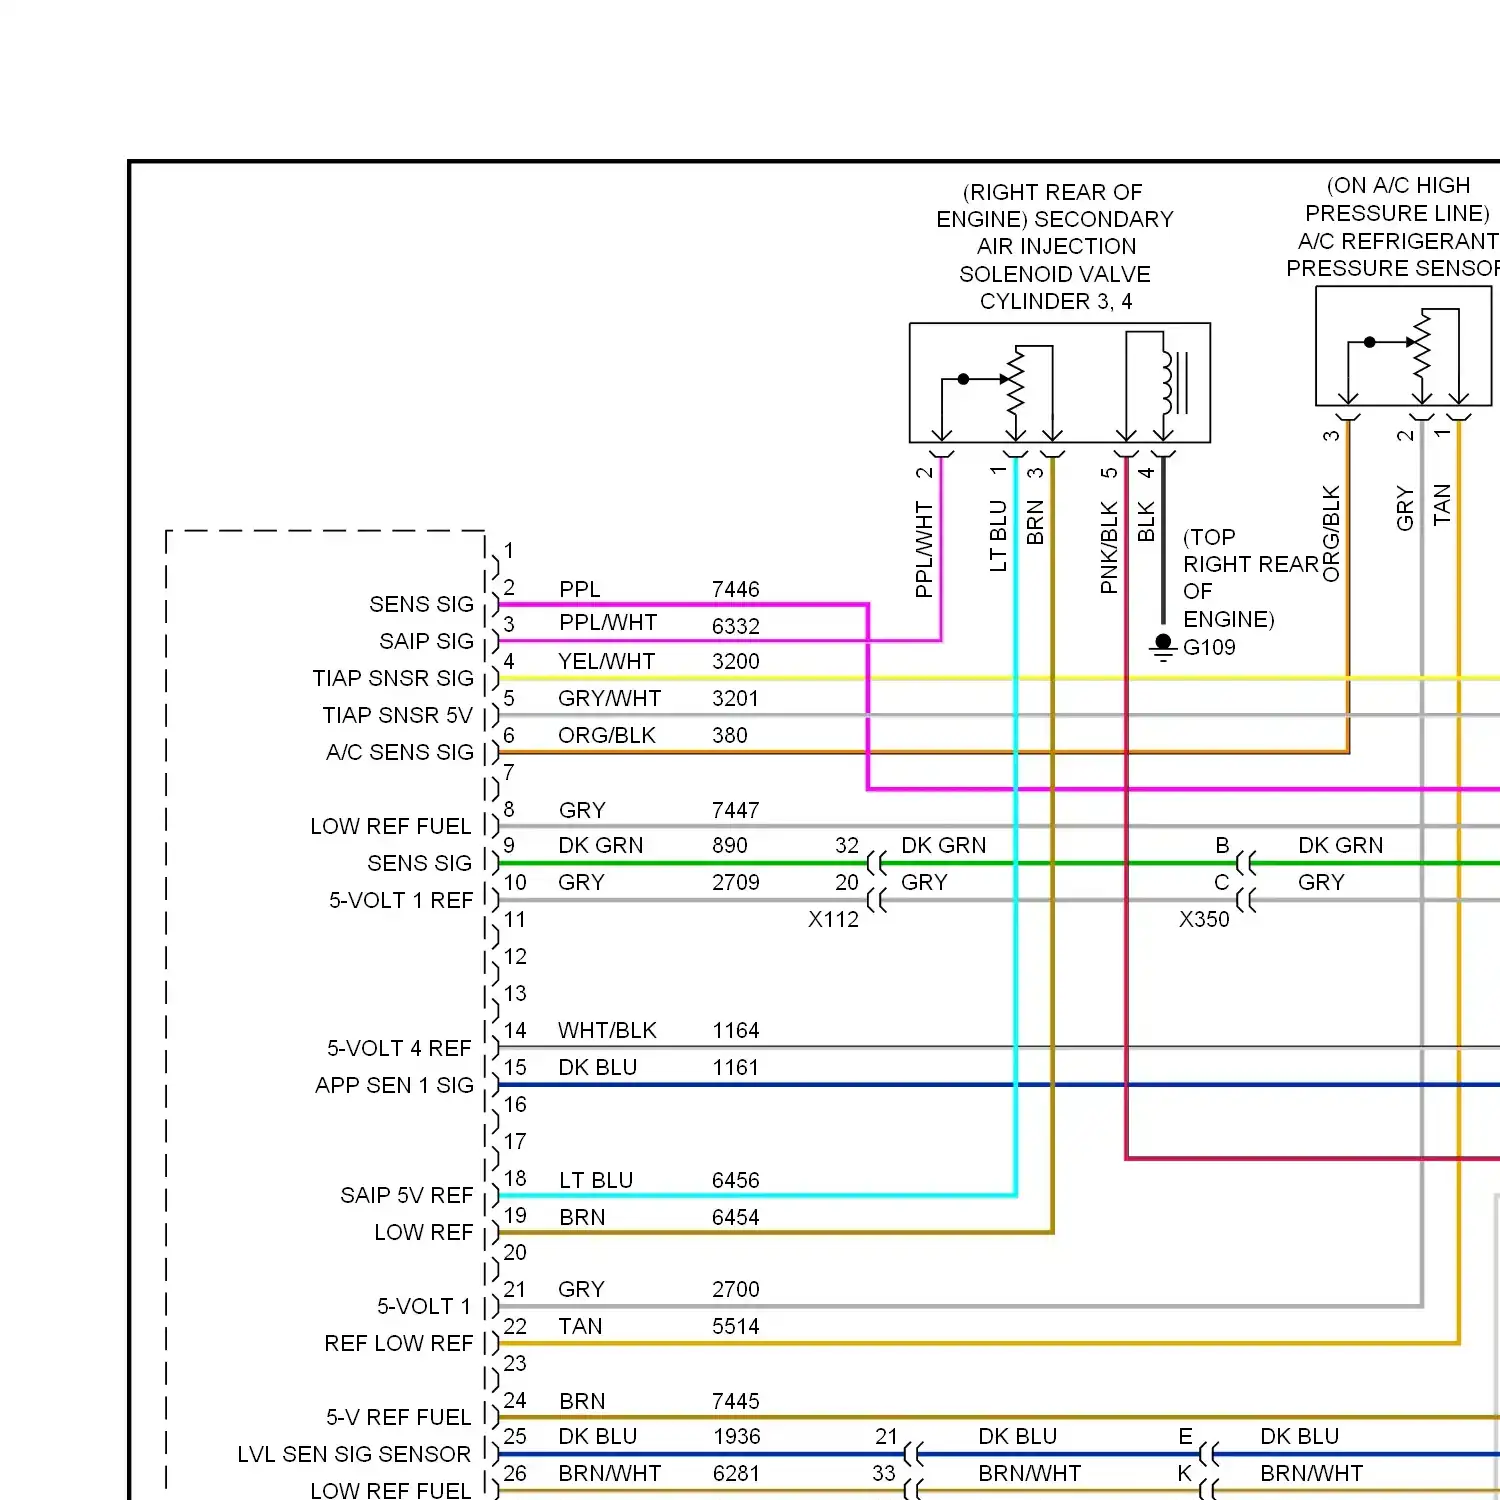This screenshot has width=1500, height=1500.
Task: Click circuit number 7446 on the PPL wire
Action: (x=735, y=589)
